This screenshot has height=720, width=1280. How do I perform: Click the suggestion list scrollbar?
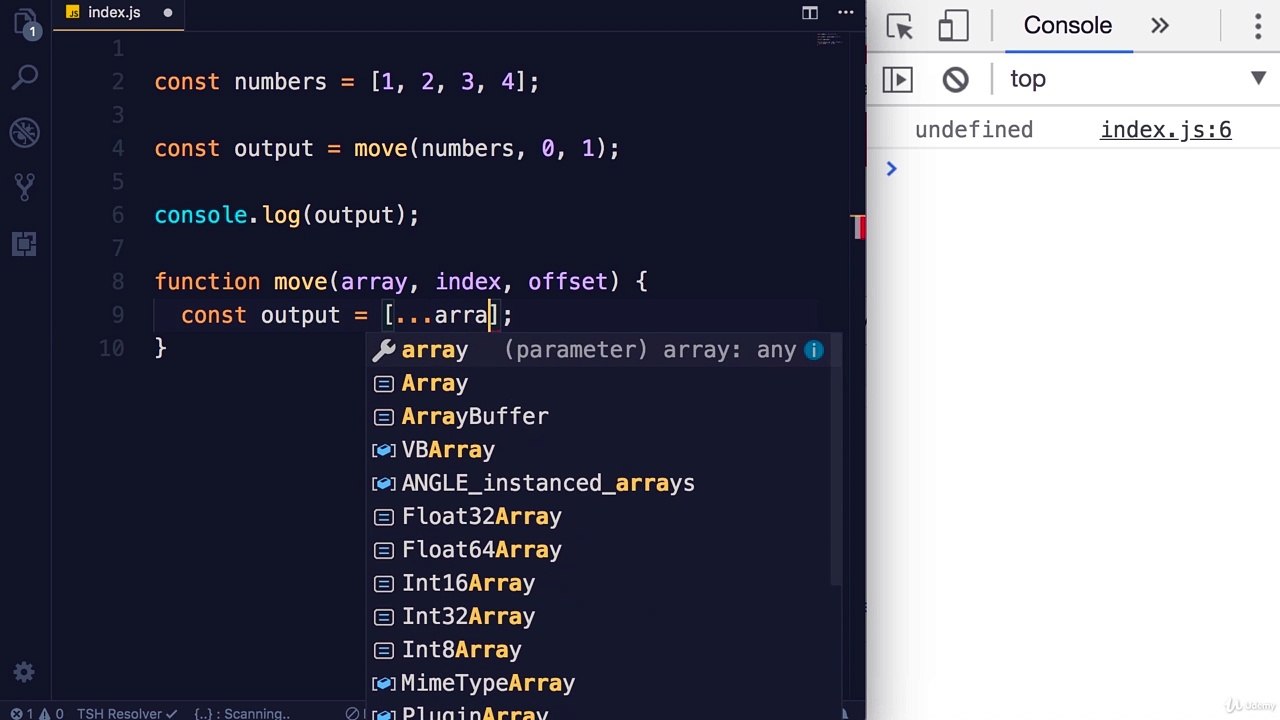[x=837, y=460]
